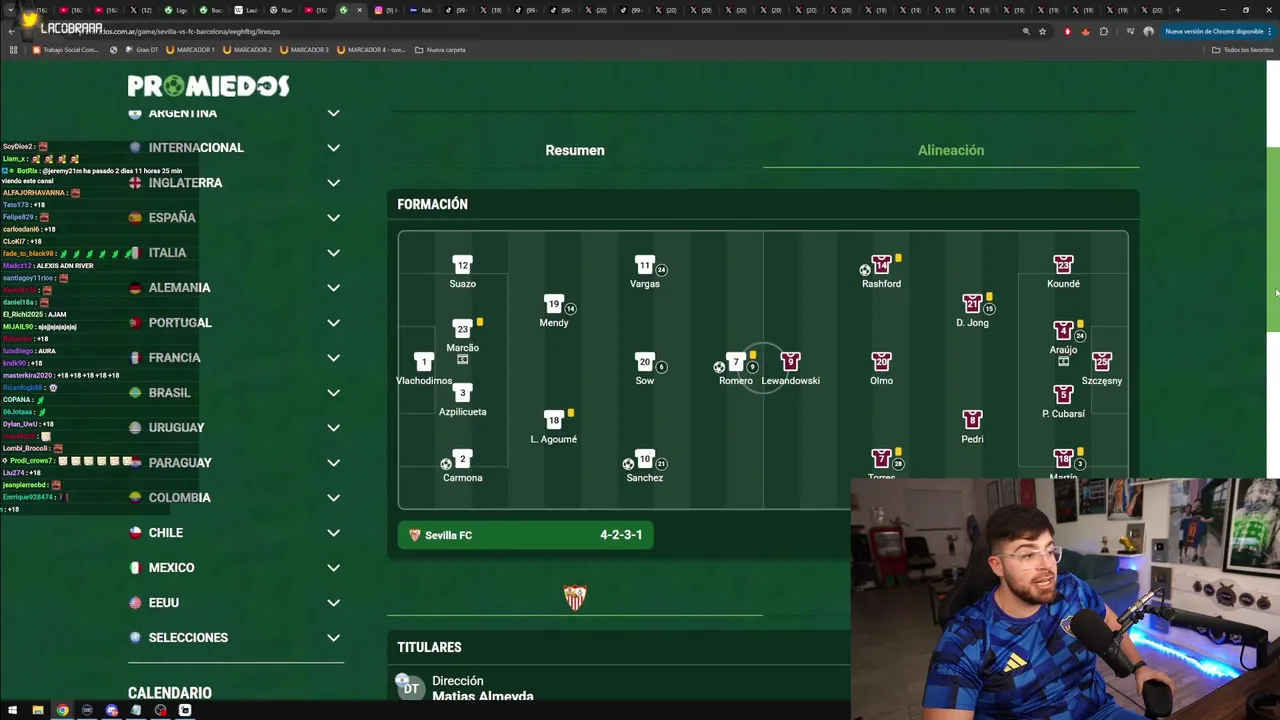Bookmark this page with the star icon
1280x720 pixels.
[x=1042, y=31]
